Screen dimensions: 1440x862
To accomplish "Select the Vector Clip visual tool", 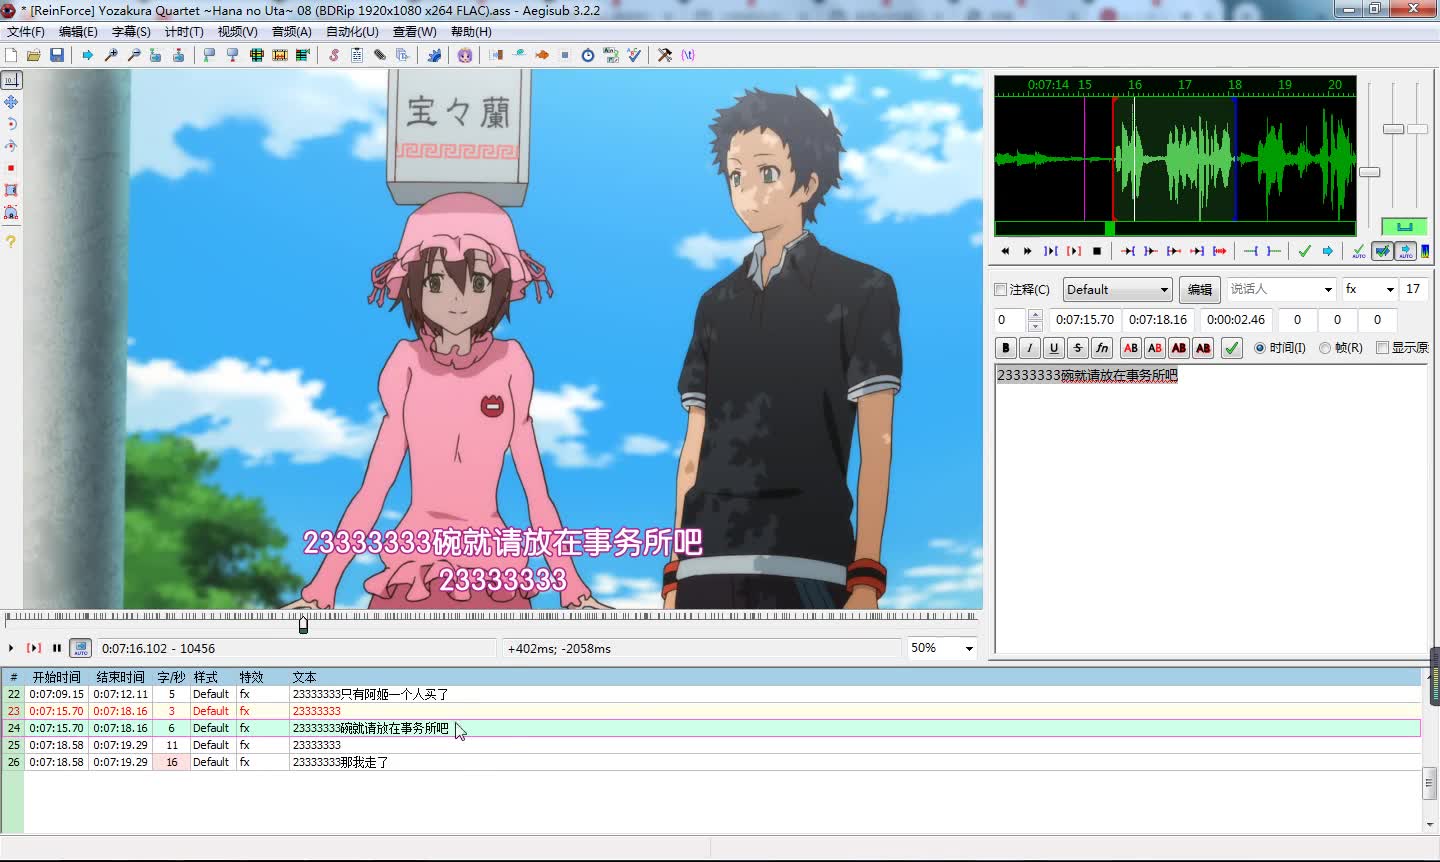I will (x=11, y=212).
